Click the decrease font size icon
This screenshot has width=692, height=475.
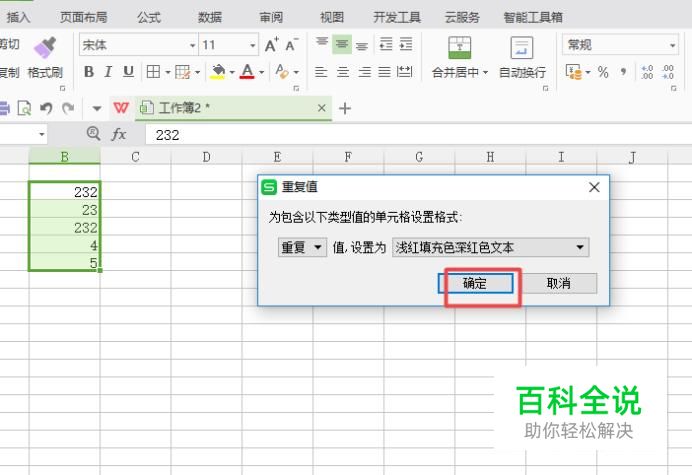(x=292, y=45)
